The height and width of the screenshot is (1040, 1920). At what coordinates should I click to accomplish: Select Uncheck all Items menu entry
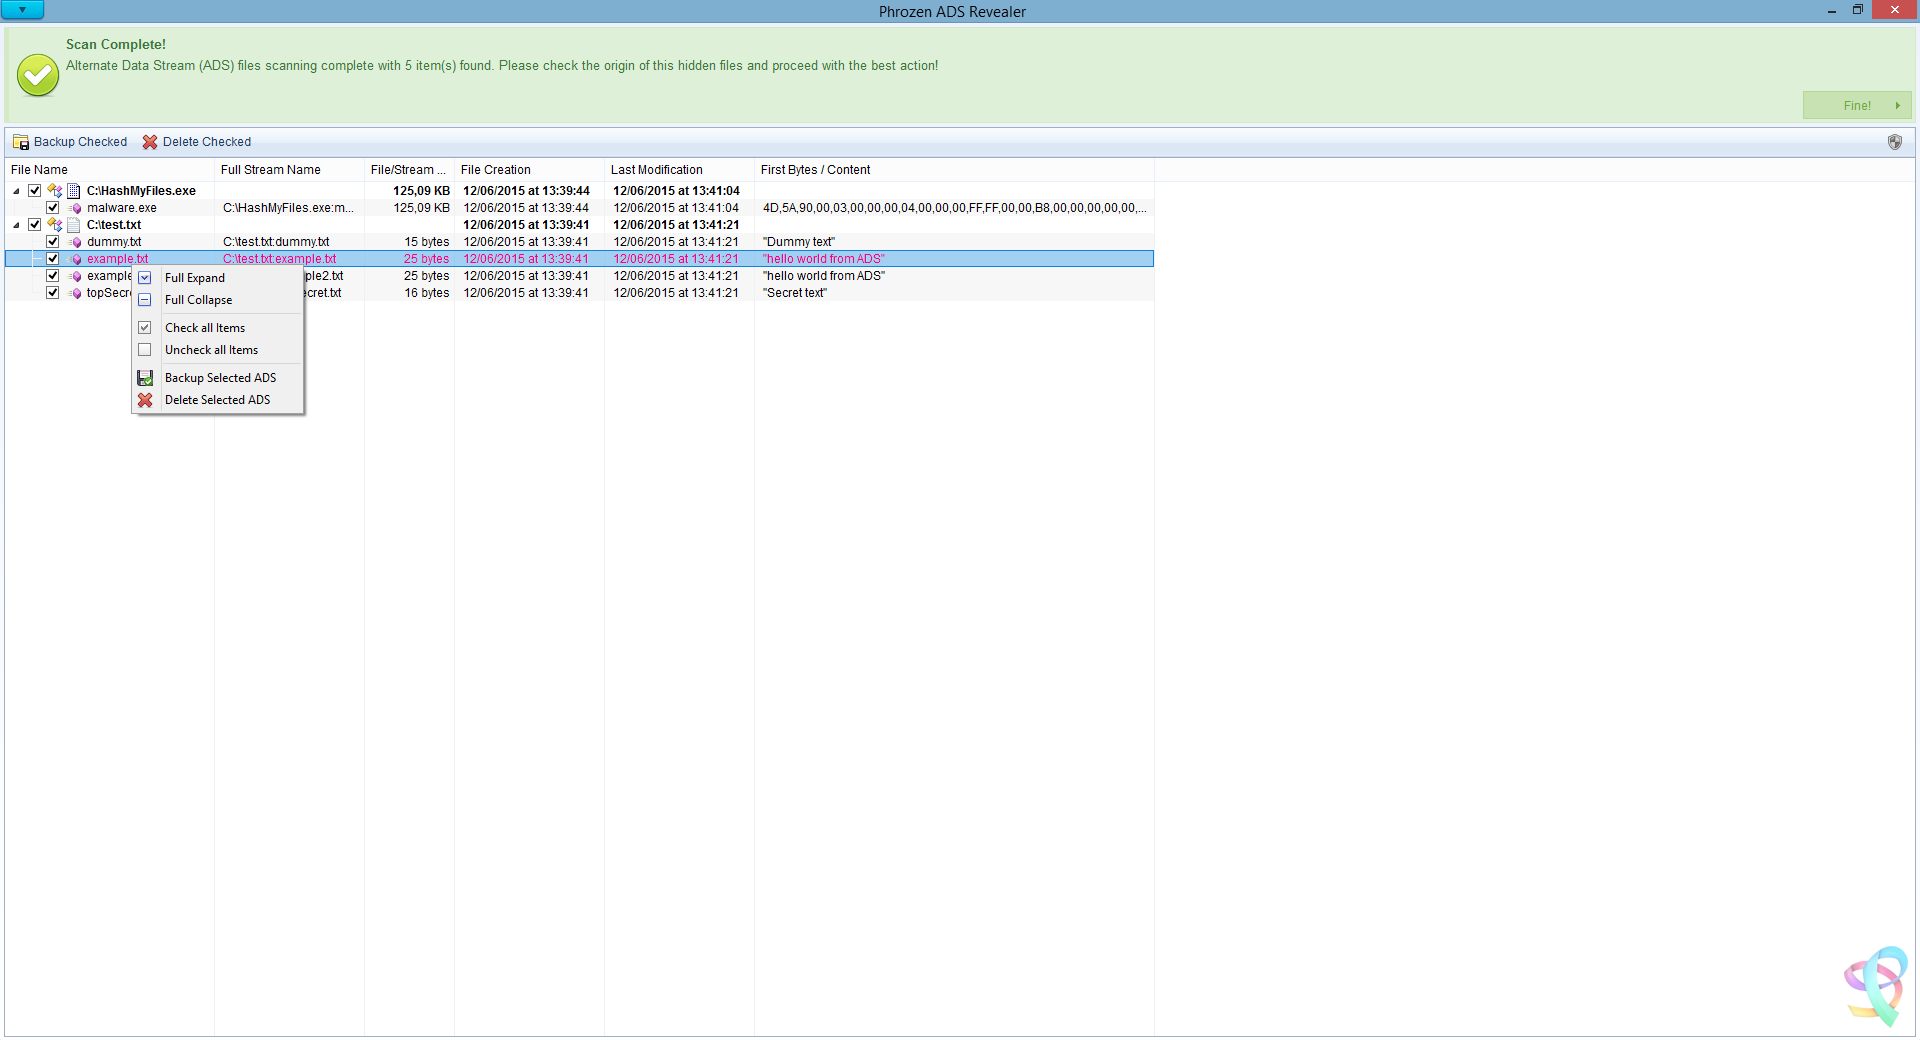click(x=218, y=350)
